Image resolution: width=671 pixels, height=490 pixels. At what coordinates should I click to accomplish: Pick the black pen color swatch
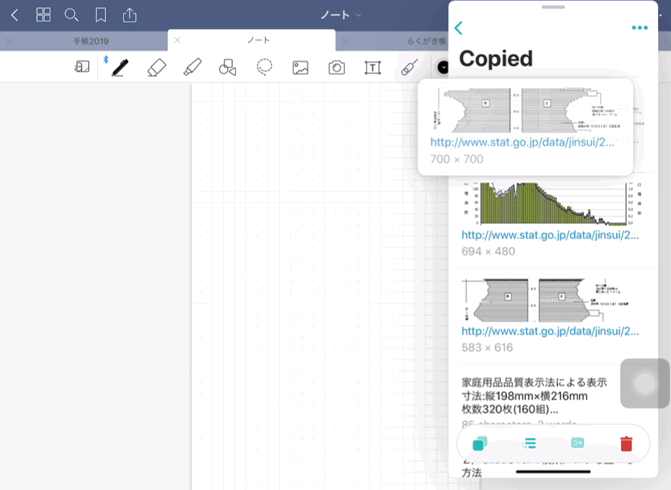442,68
